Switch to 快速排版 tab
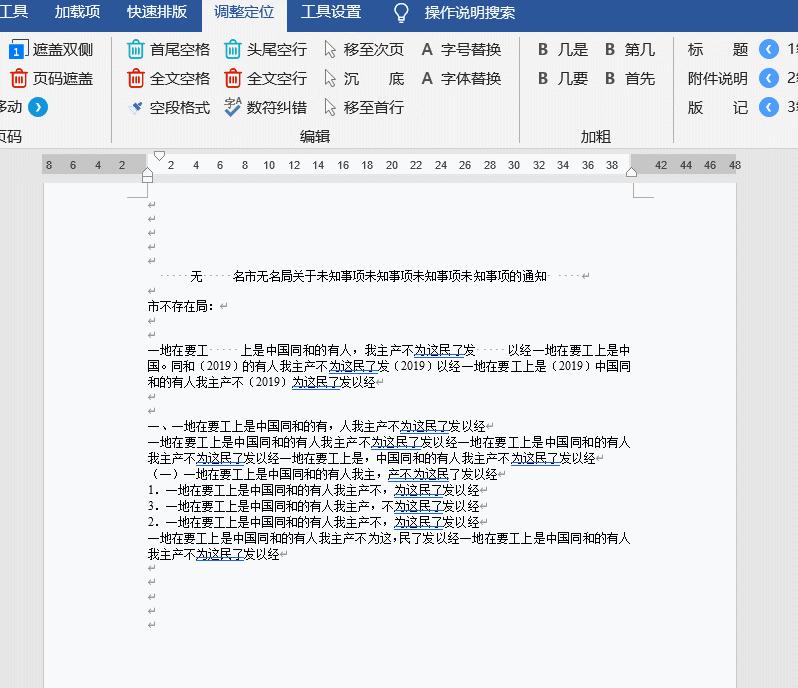This screenshot has height=688, width=798. click(157, 12)
